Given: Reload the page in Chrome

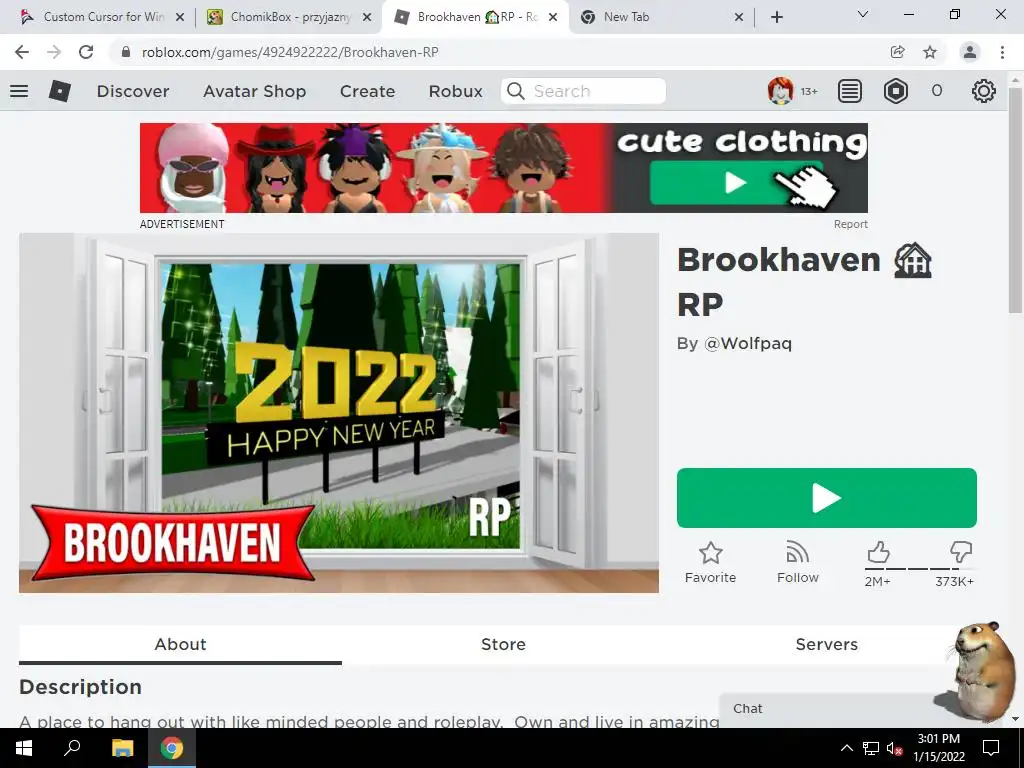Looking at the screenshot, I should tap(86, 52).
